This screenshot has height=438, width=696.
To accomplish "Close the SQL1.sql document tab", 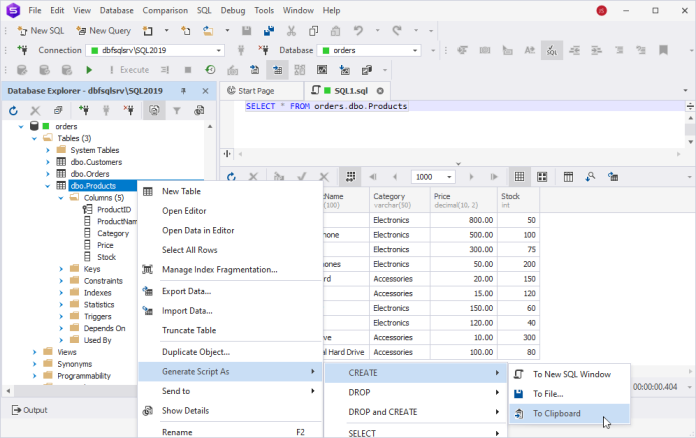I will click(x=380, y=90).
